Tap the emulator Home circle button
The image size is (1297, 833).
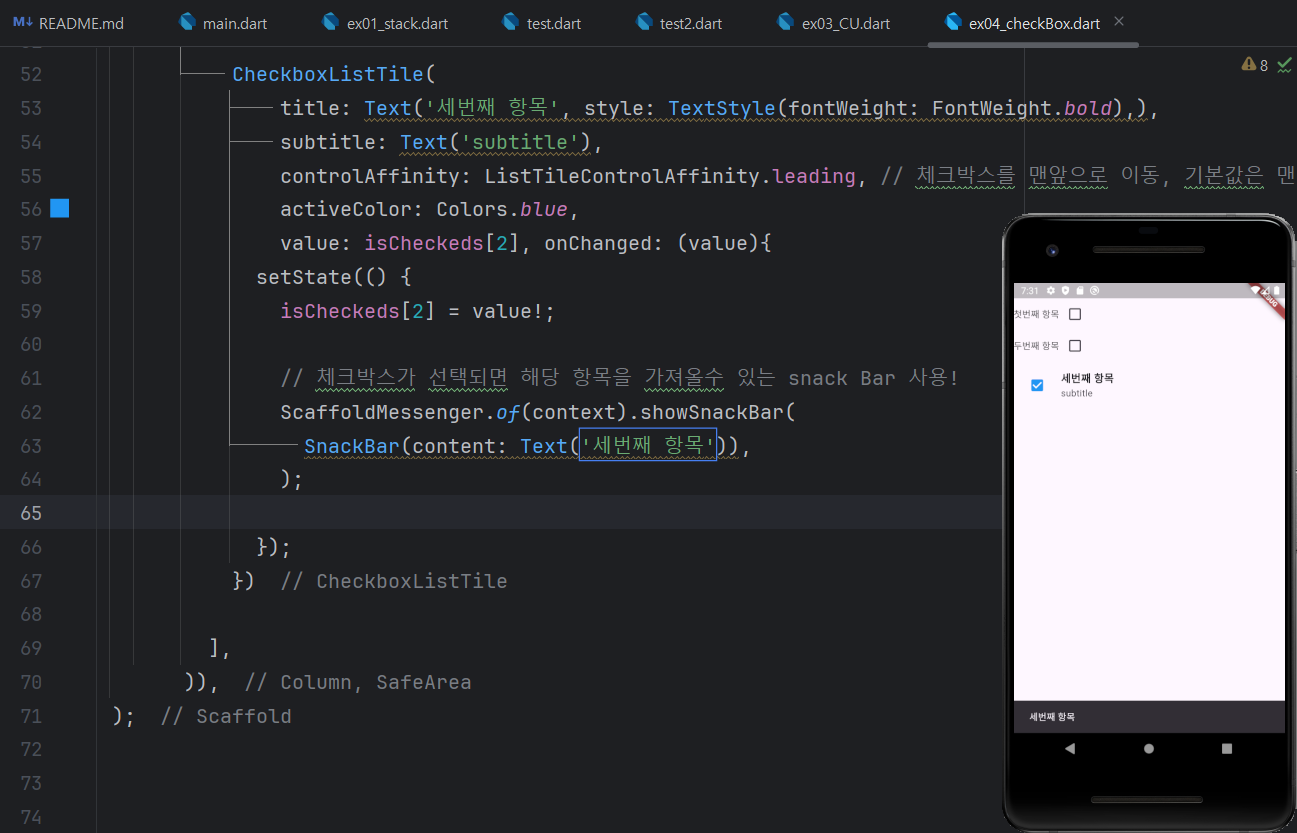1149,748
